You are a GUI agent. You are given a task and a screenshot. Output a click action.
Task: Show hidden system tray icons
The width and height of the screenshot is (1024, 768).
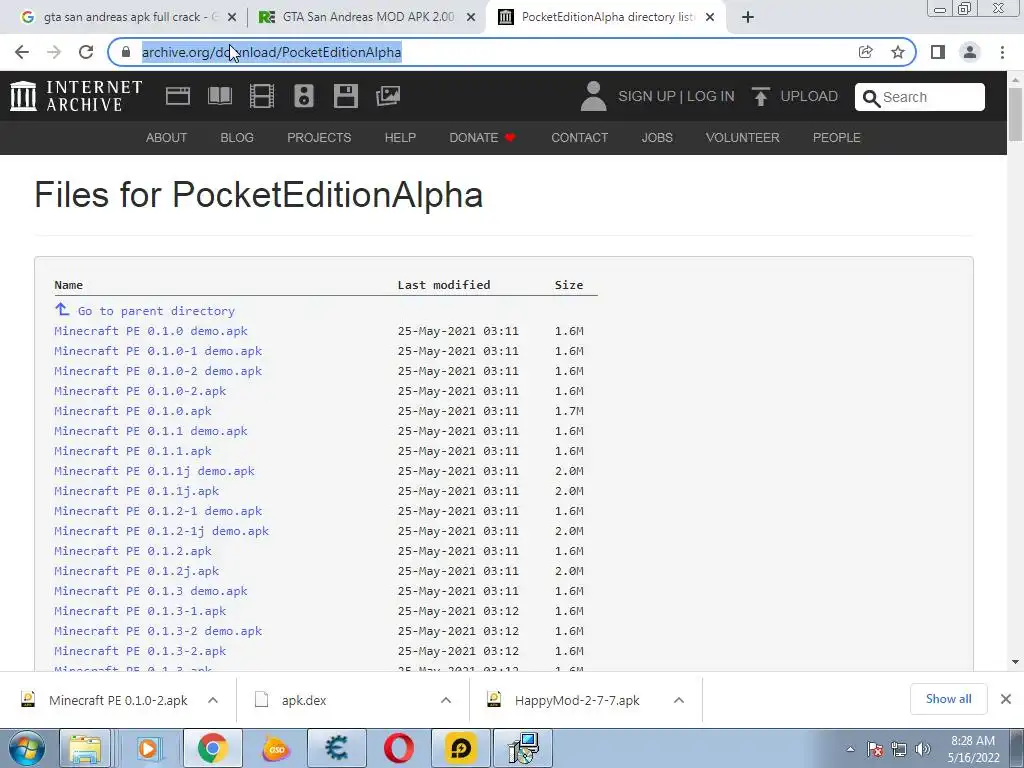[850, 749]
